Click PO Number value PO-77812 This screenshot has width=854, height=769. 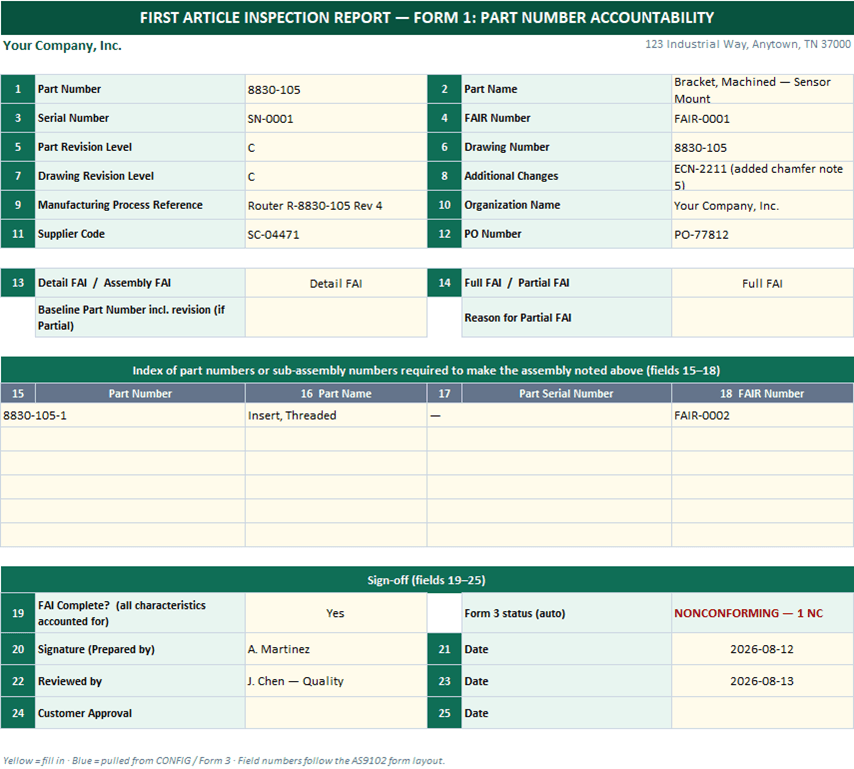(762, 234)
